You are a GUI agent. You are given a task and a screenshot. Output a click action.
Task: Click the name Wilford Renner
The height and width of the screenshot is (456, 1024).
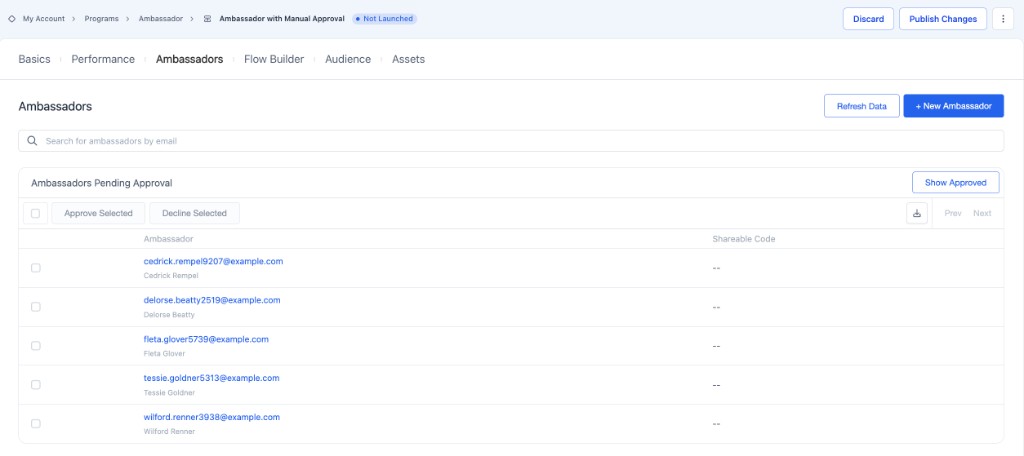[169, 431]
